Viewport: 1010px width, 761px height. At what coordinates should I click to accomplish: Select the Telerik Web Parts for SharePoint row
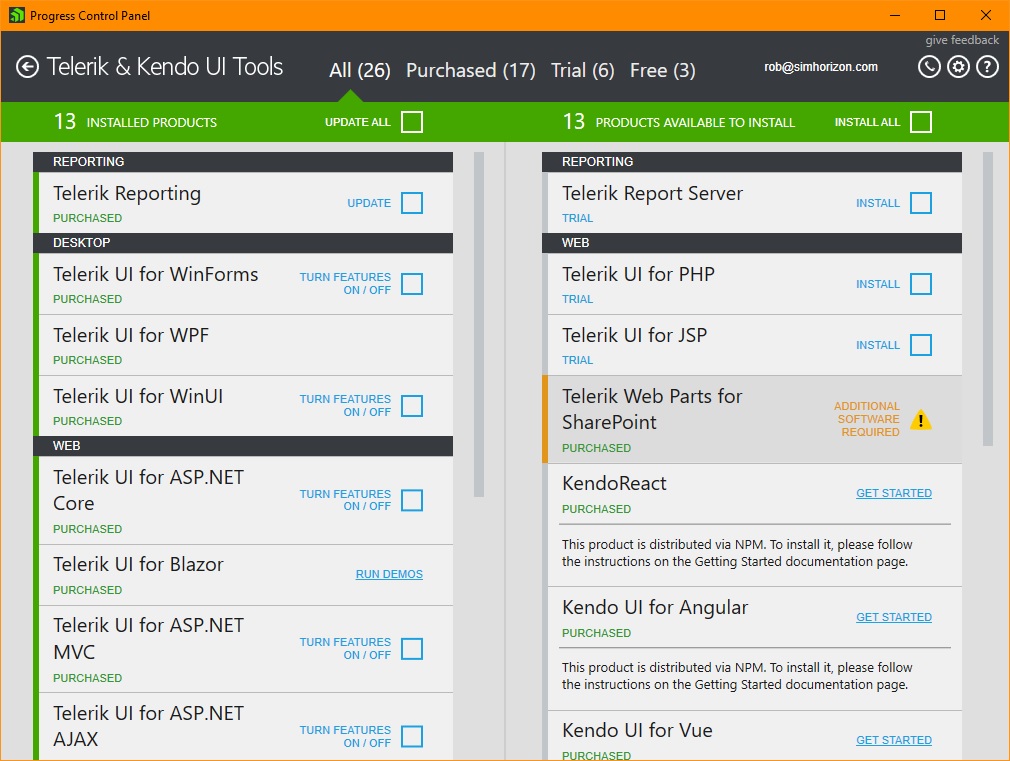tap(754, 419)
